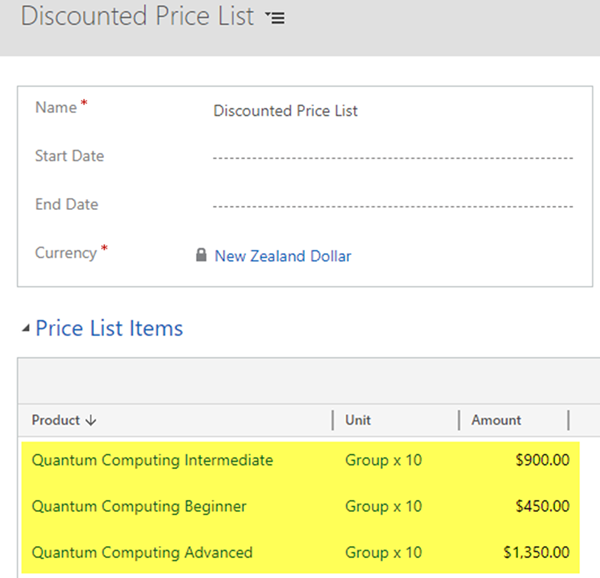
Task: Click the sort arrow beside Product header
Action: click(x=91, y=421)
